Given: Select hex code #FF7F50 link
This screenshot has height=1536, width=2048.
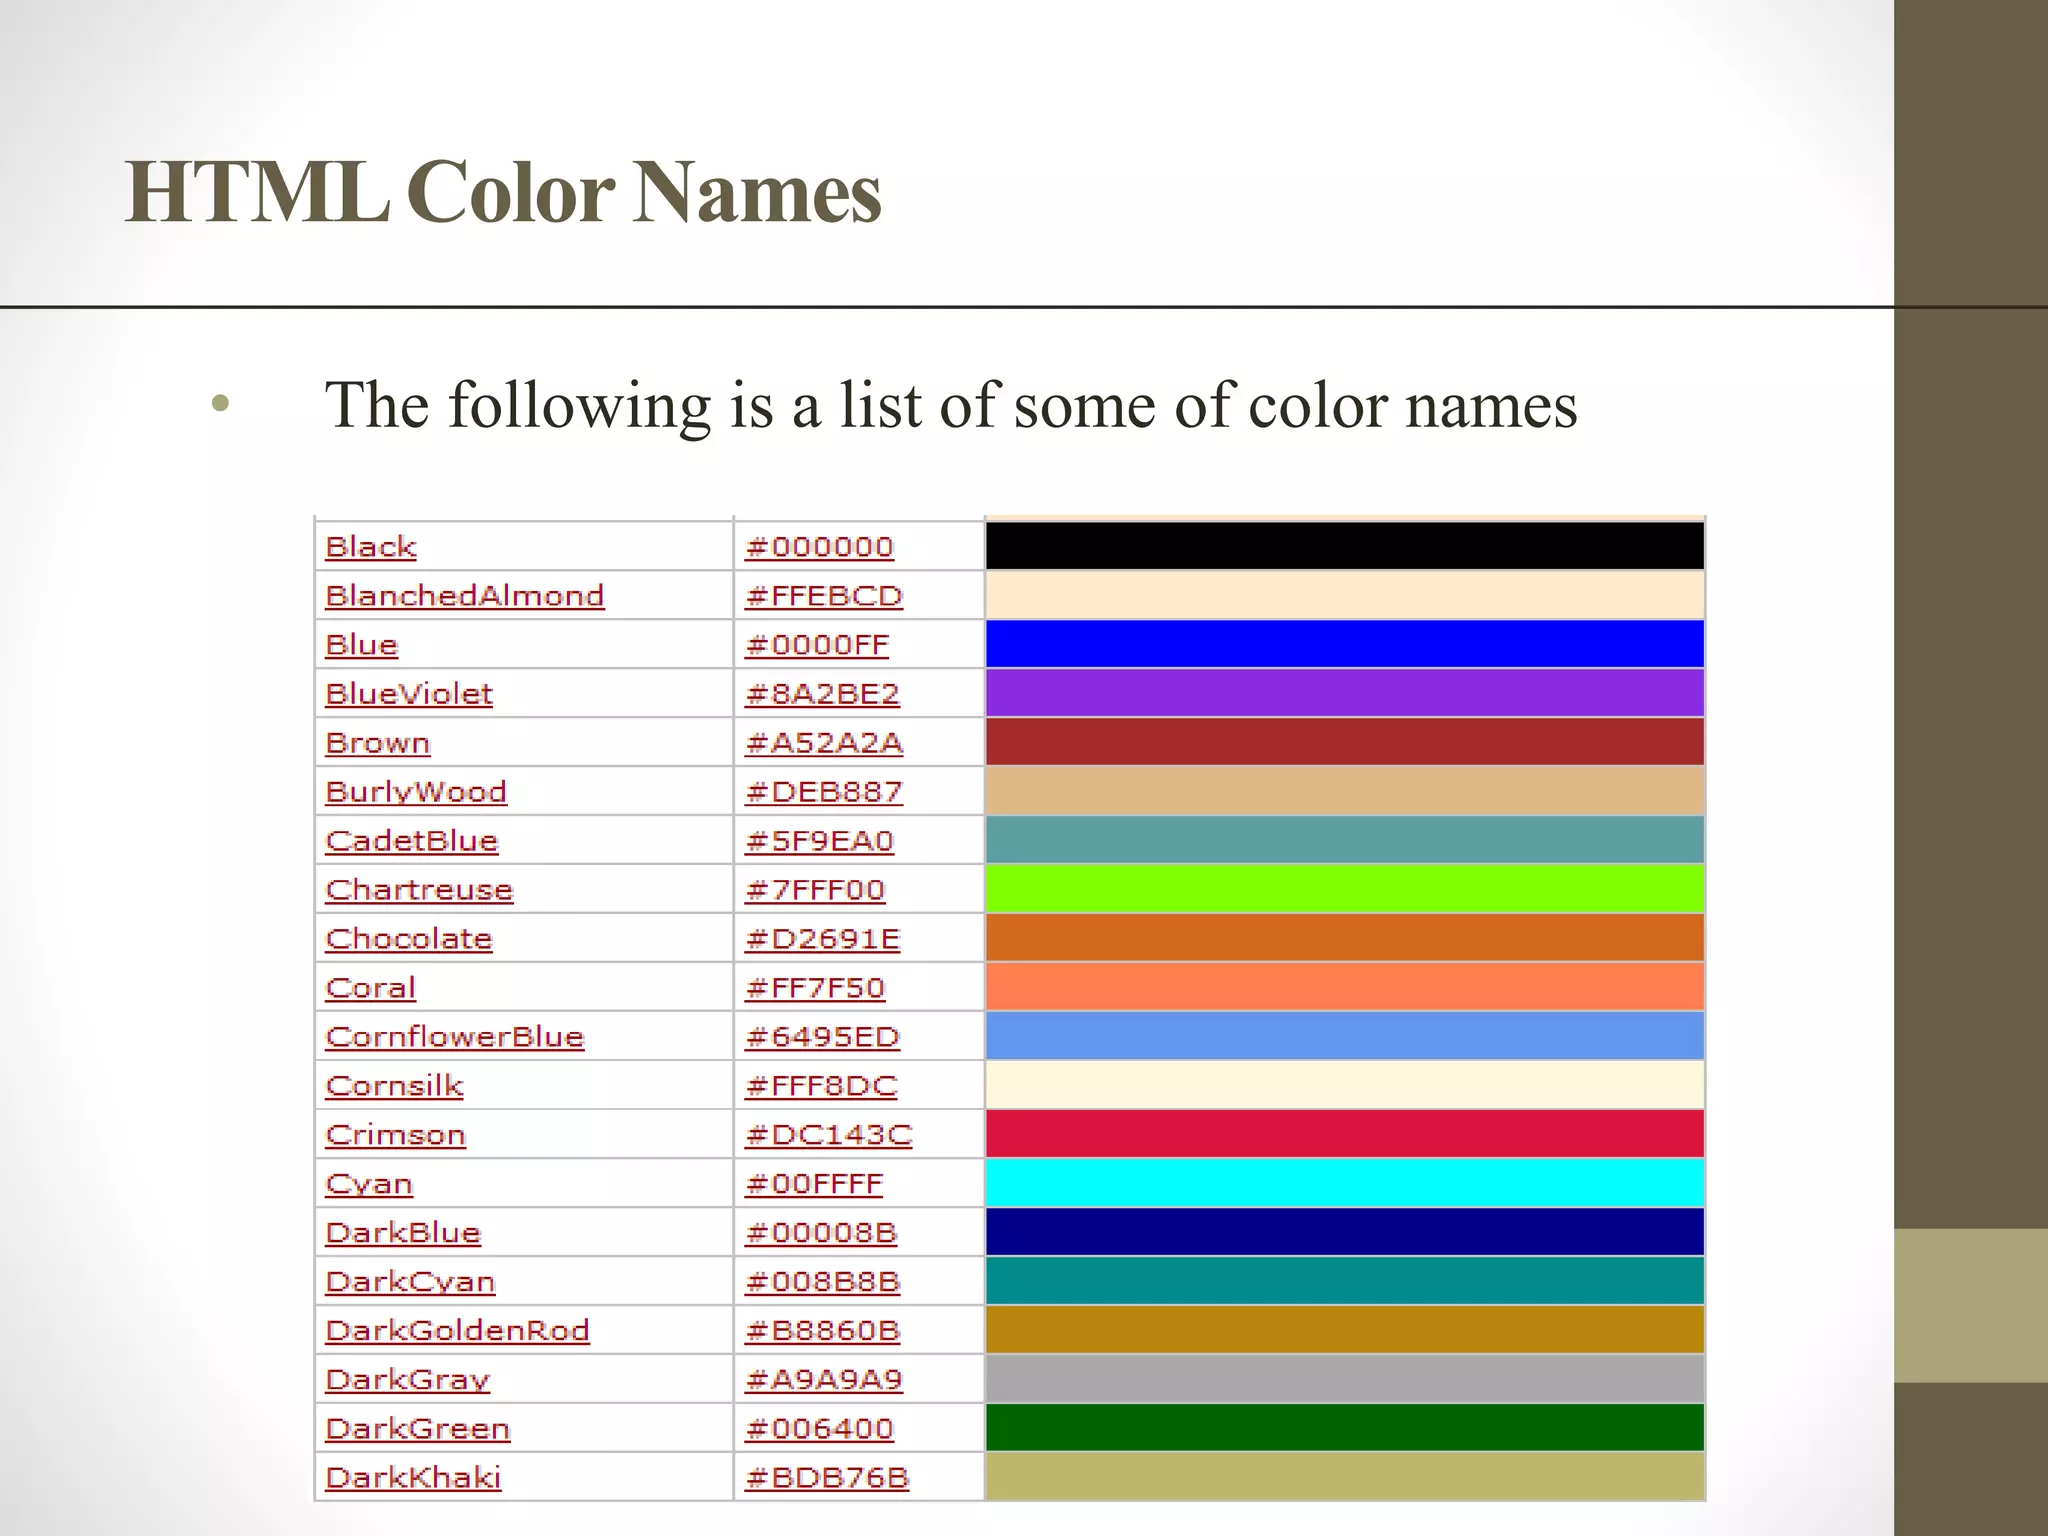Looking at the screenshot, I should [x=815, y=988].
